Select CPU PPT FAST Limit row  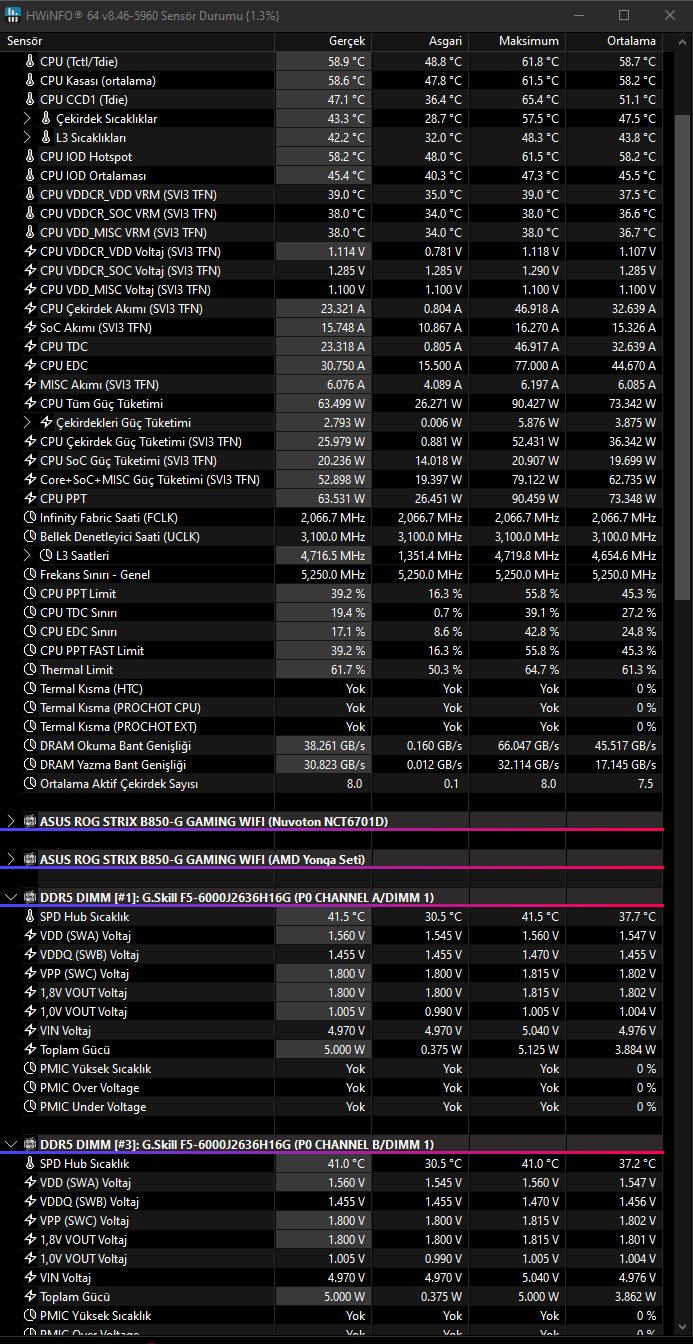331,650
